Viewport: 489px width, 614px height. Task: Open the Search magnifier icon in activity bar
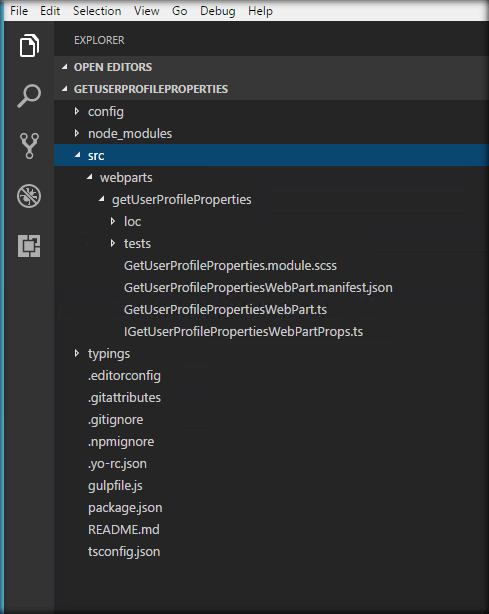pyautogui.click(x=29, y=96)
